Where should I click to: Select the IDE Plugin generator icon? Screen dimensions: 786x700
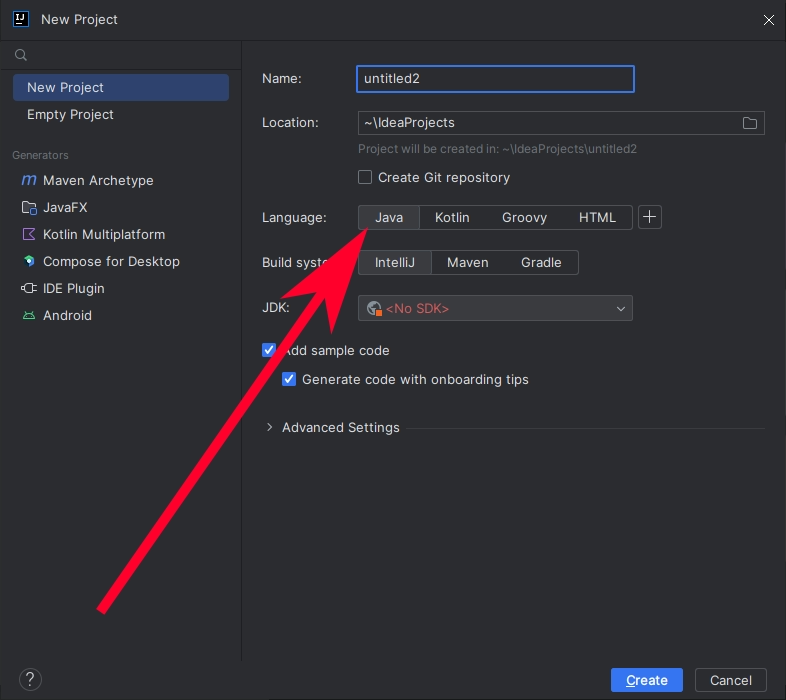pyautogui.click(x=28, y=289)
